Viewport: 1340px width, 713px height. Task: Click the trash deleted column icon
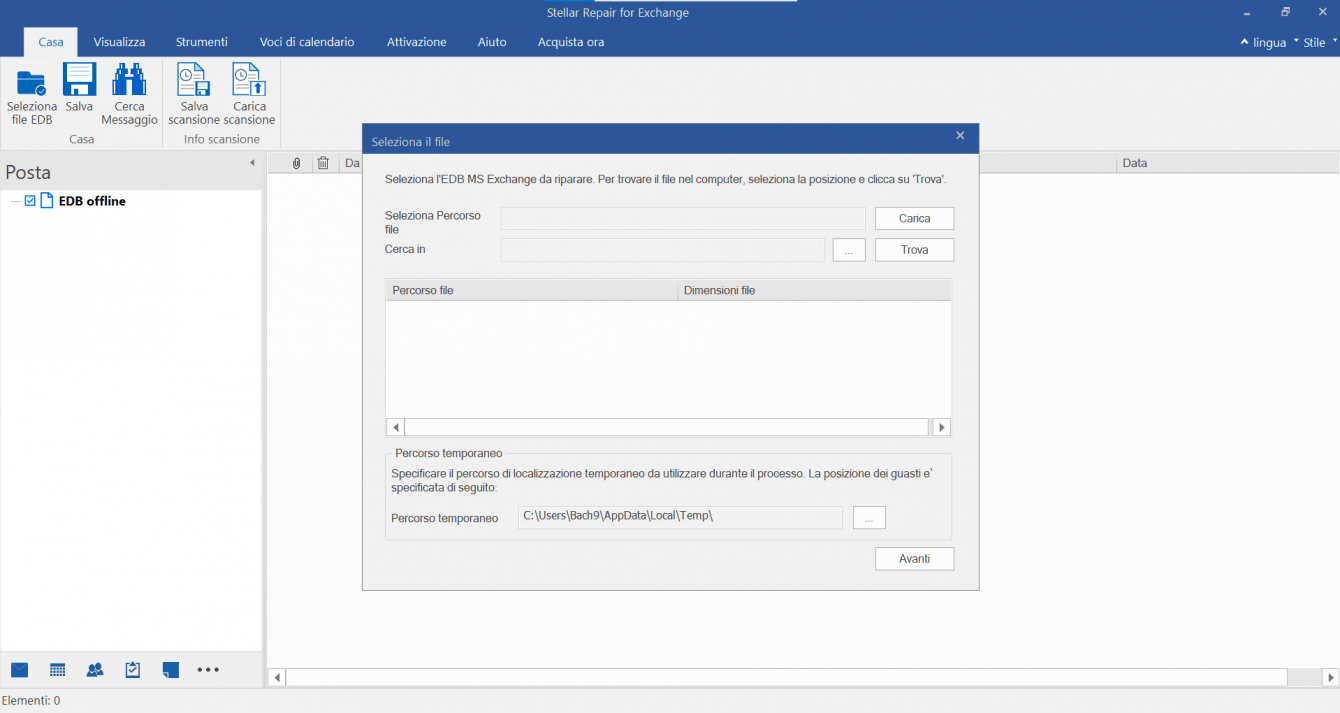point(322,163)
